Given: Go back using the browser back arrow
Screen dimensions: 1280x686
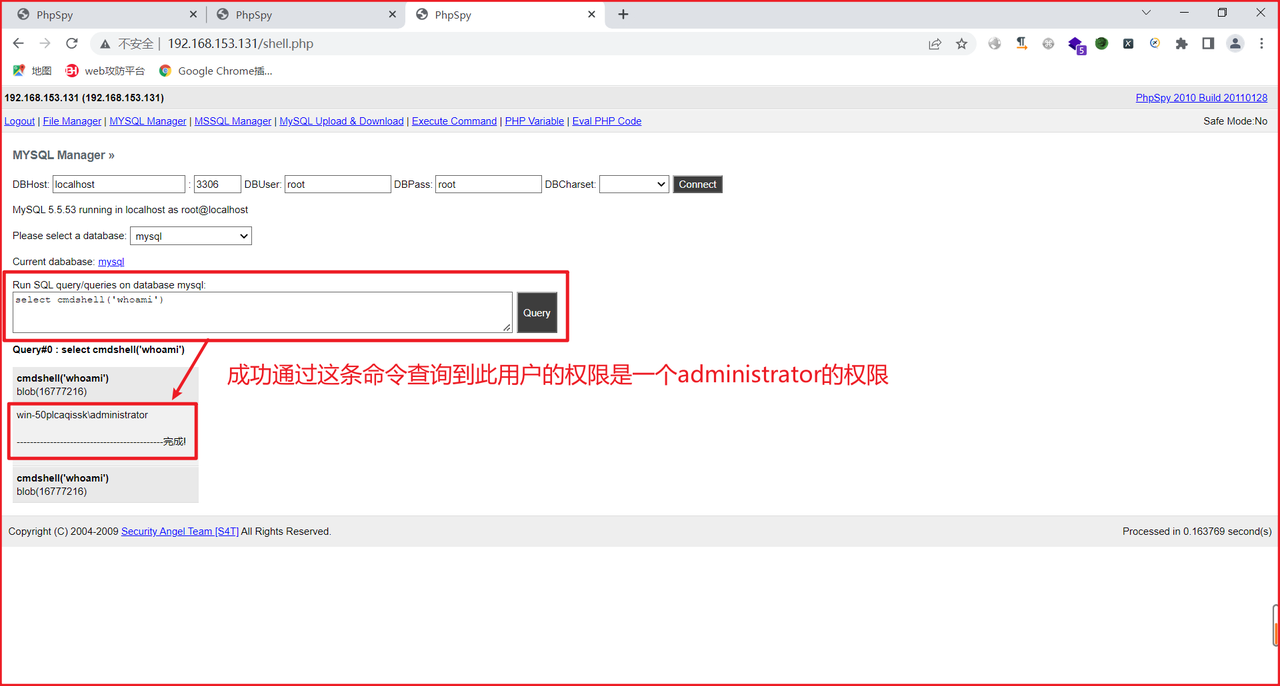Looking at the screenshot, I should tap(18, 43).
